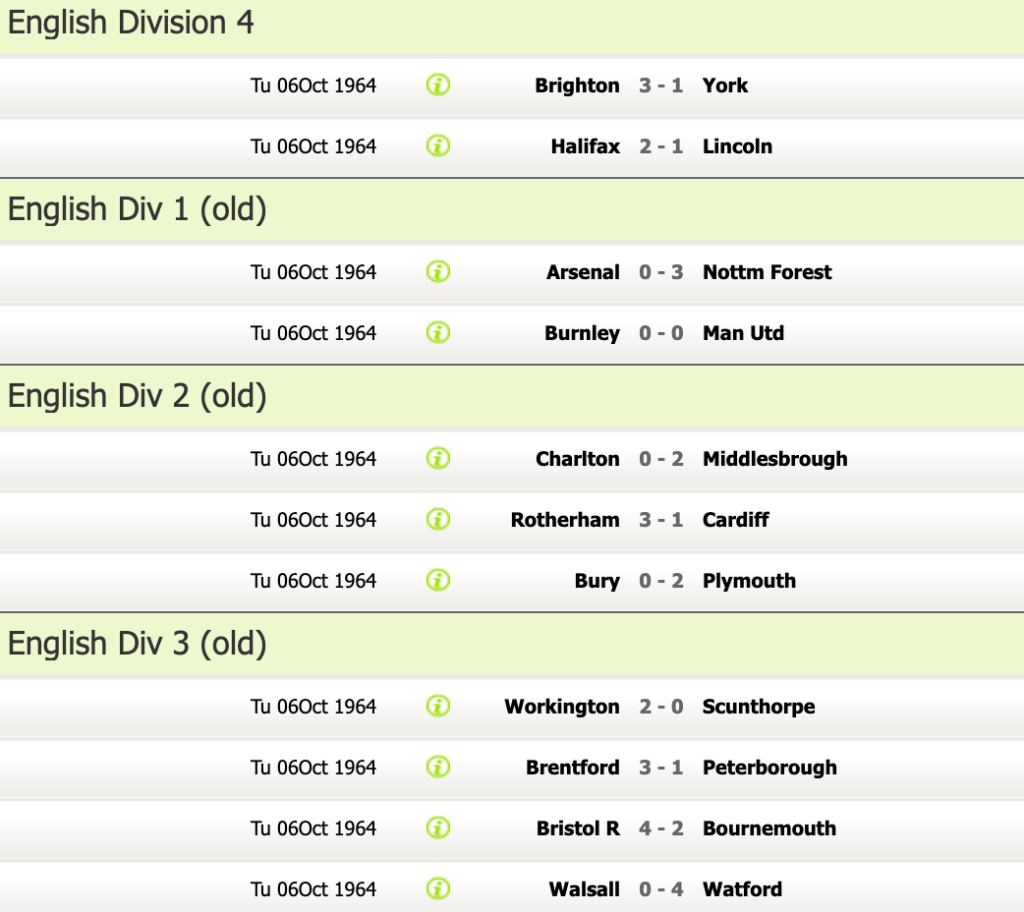Open the Nottm Forest team link
Viewport: 1024px width, 912px height.
[767, 272]
